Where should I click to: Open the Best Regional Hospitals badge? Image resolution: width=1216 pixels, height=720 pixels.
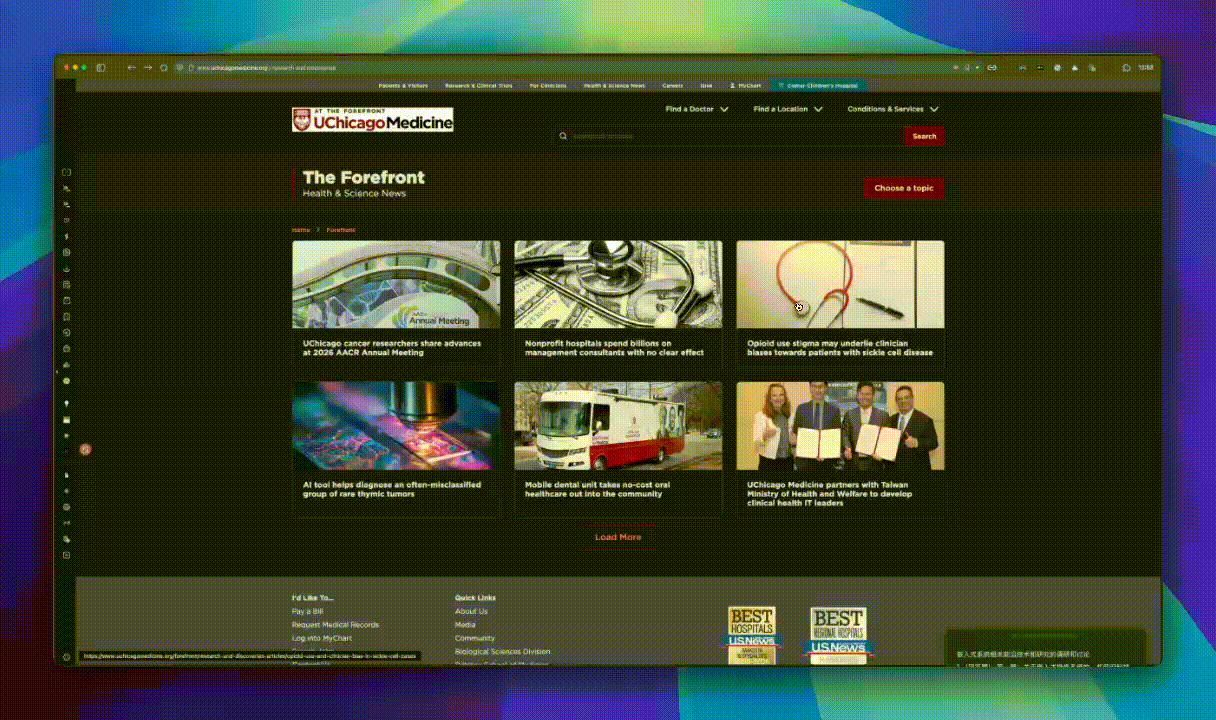(838, 636)
